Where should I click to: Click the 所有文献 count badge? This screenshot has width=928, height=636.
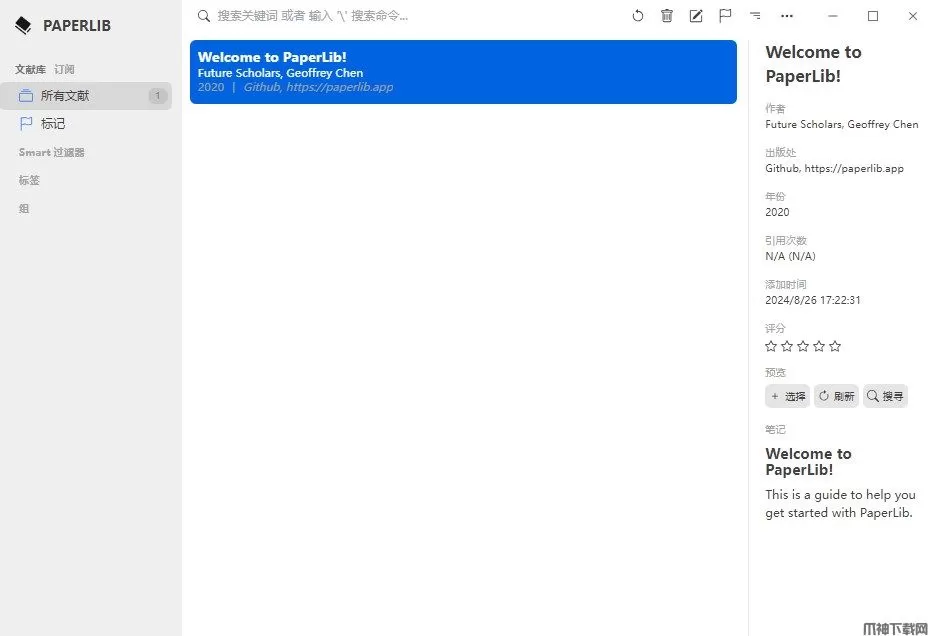pos(157,95)
